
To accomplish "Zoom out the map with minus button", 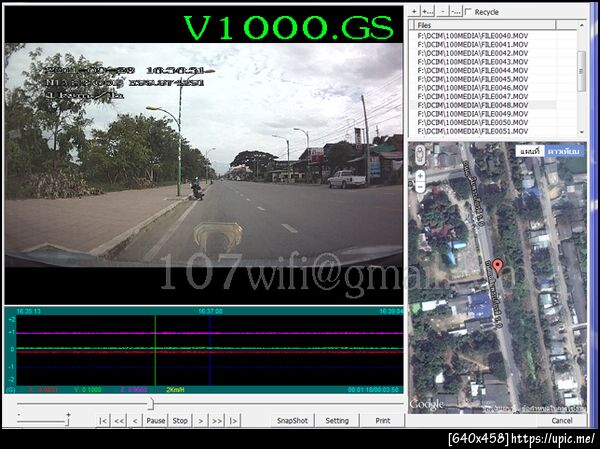I will [420, 187].
